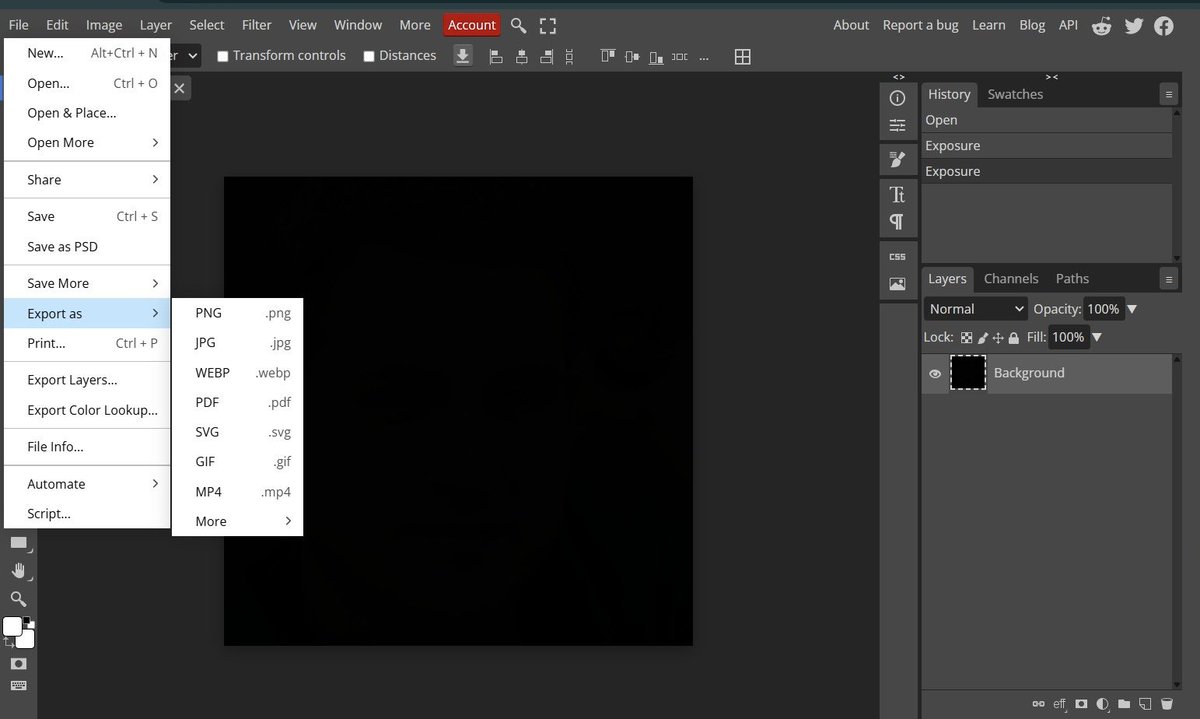Toggle Quick Mask mode icon
The image size is (1200, 719).
(18, 664)
